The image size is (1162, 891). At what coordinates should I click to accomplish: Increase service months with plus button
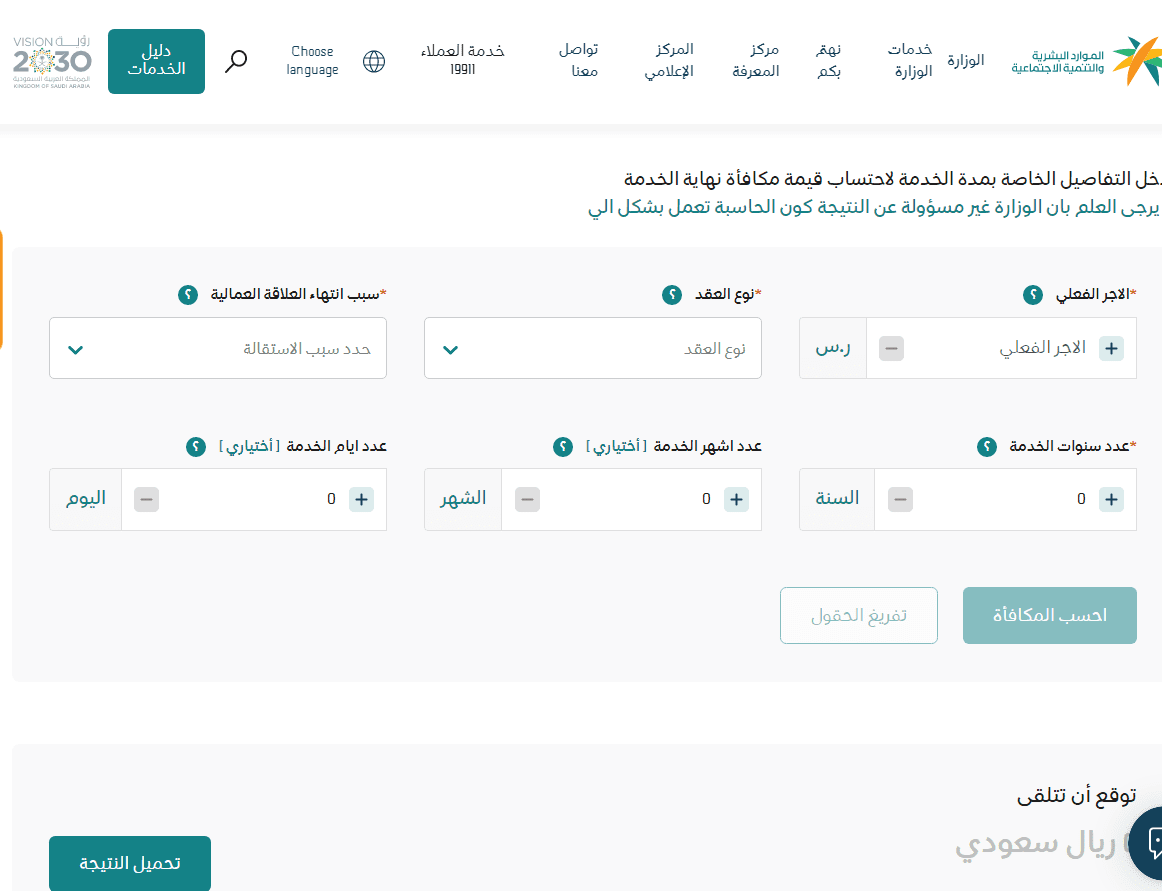tap(737, 500)
